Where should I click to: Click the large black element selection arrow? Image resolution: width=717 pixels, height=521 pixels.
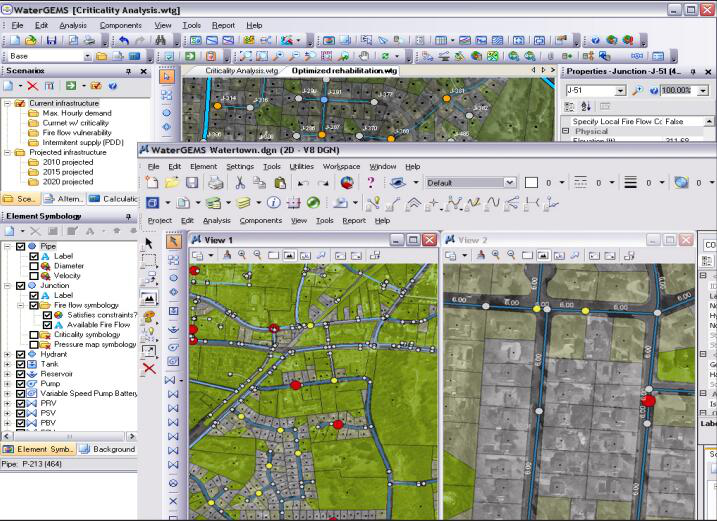[149, 242]
